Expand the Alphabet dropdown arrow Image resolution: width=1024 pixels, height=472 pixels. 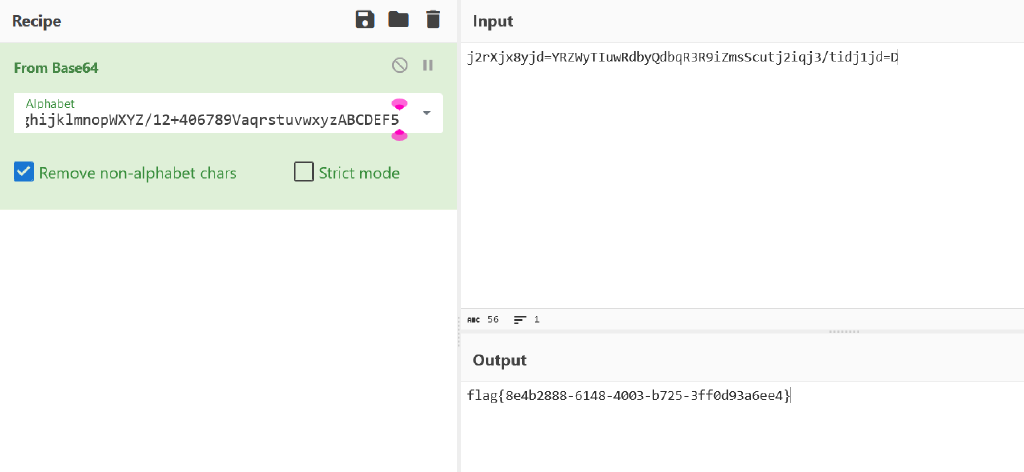click(x=427, y=113)
